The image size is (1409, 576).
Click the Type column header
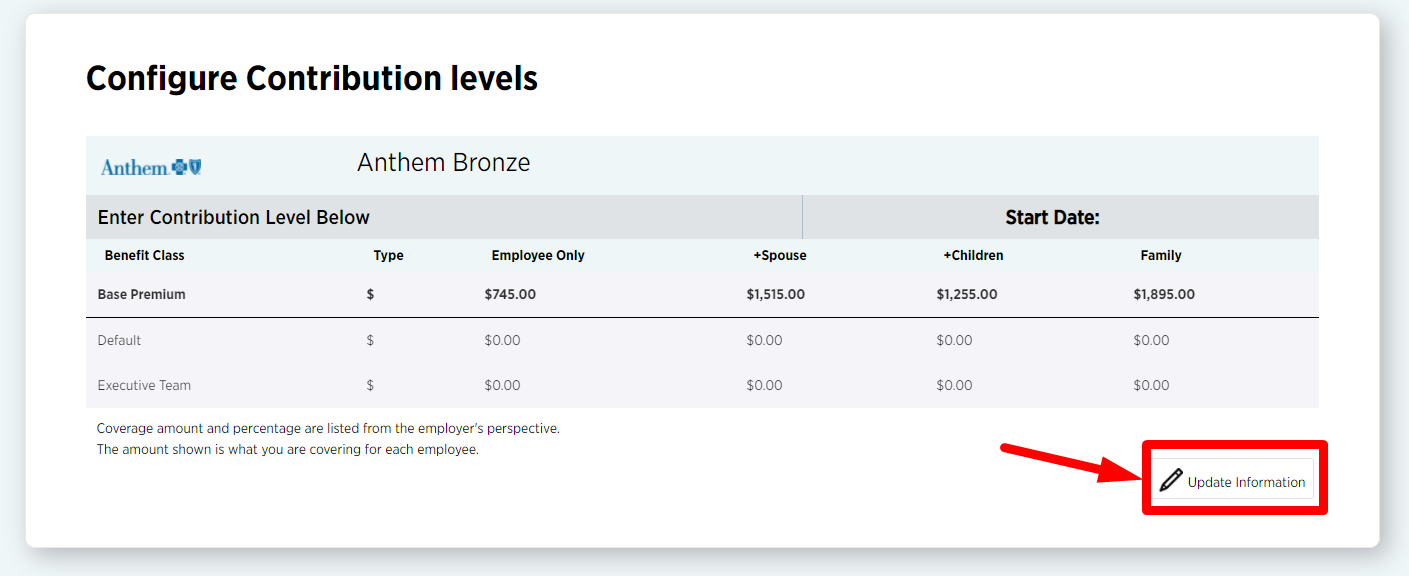coord(388,255)
